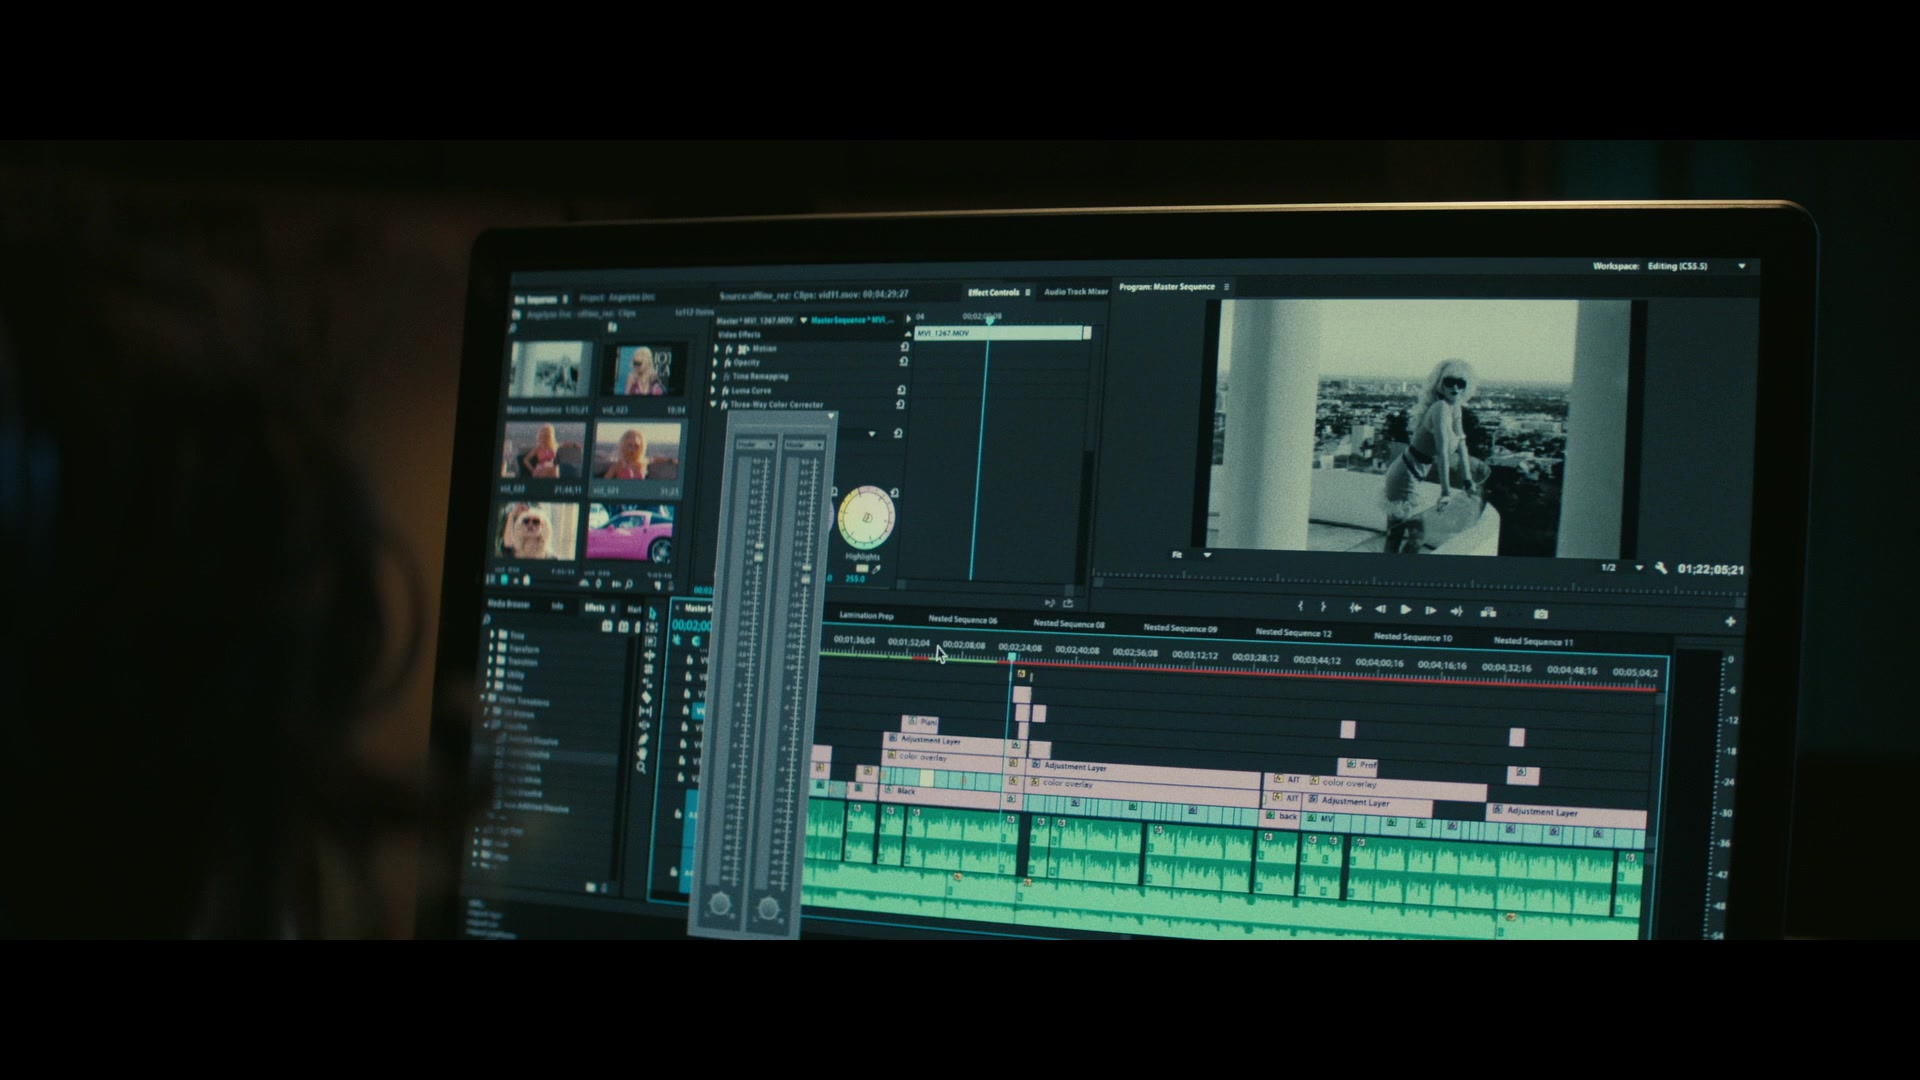Image resolution: width=1920 pixels, height=1080 pixels.
Task: Expand the Motion effect properties
Action: pos(717,348)
